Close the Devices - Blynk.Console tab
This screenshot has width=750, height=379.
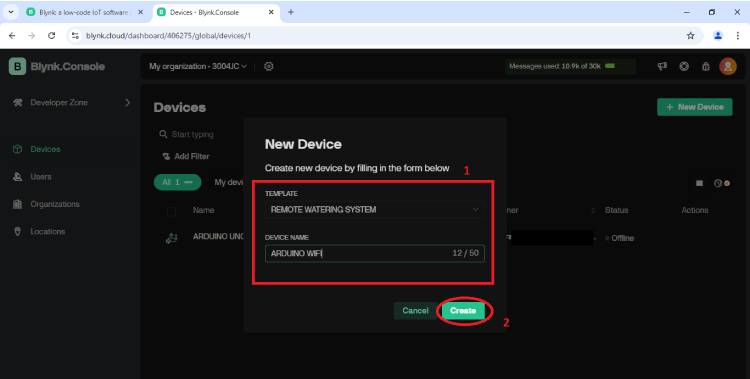(x=271, y=12)
